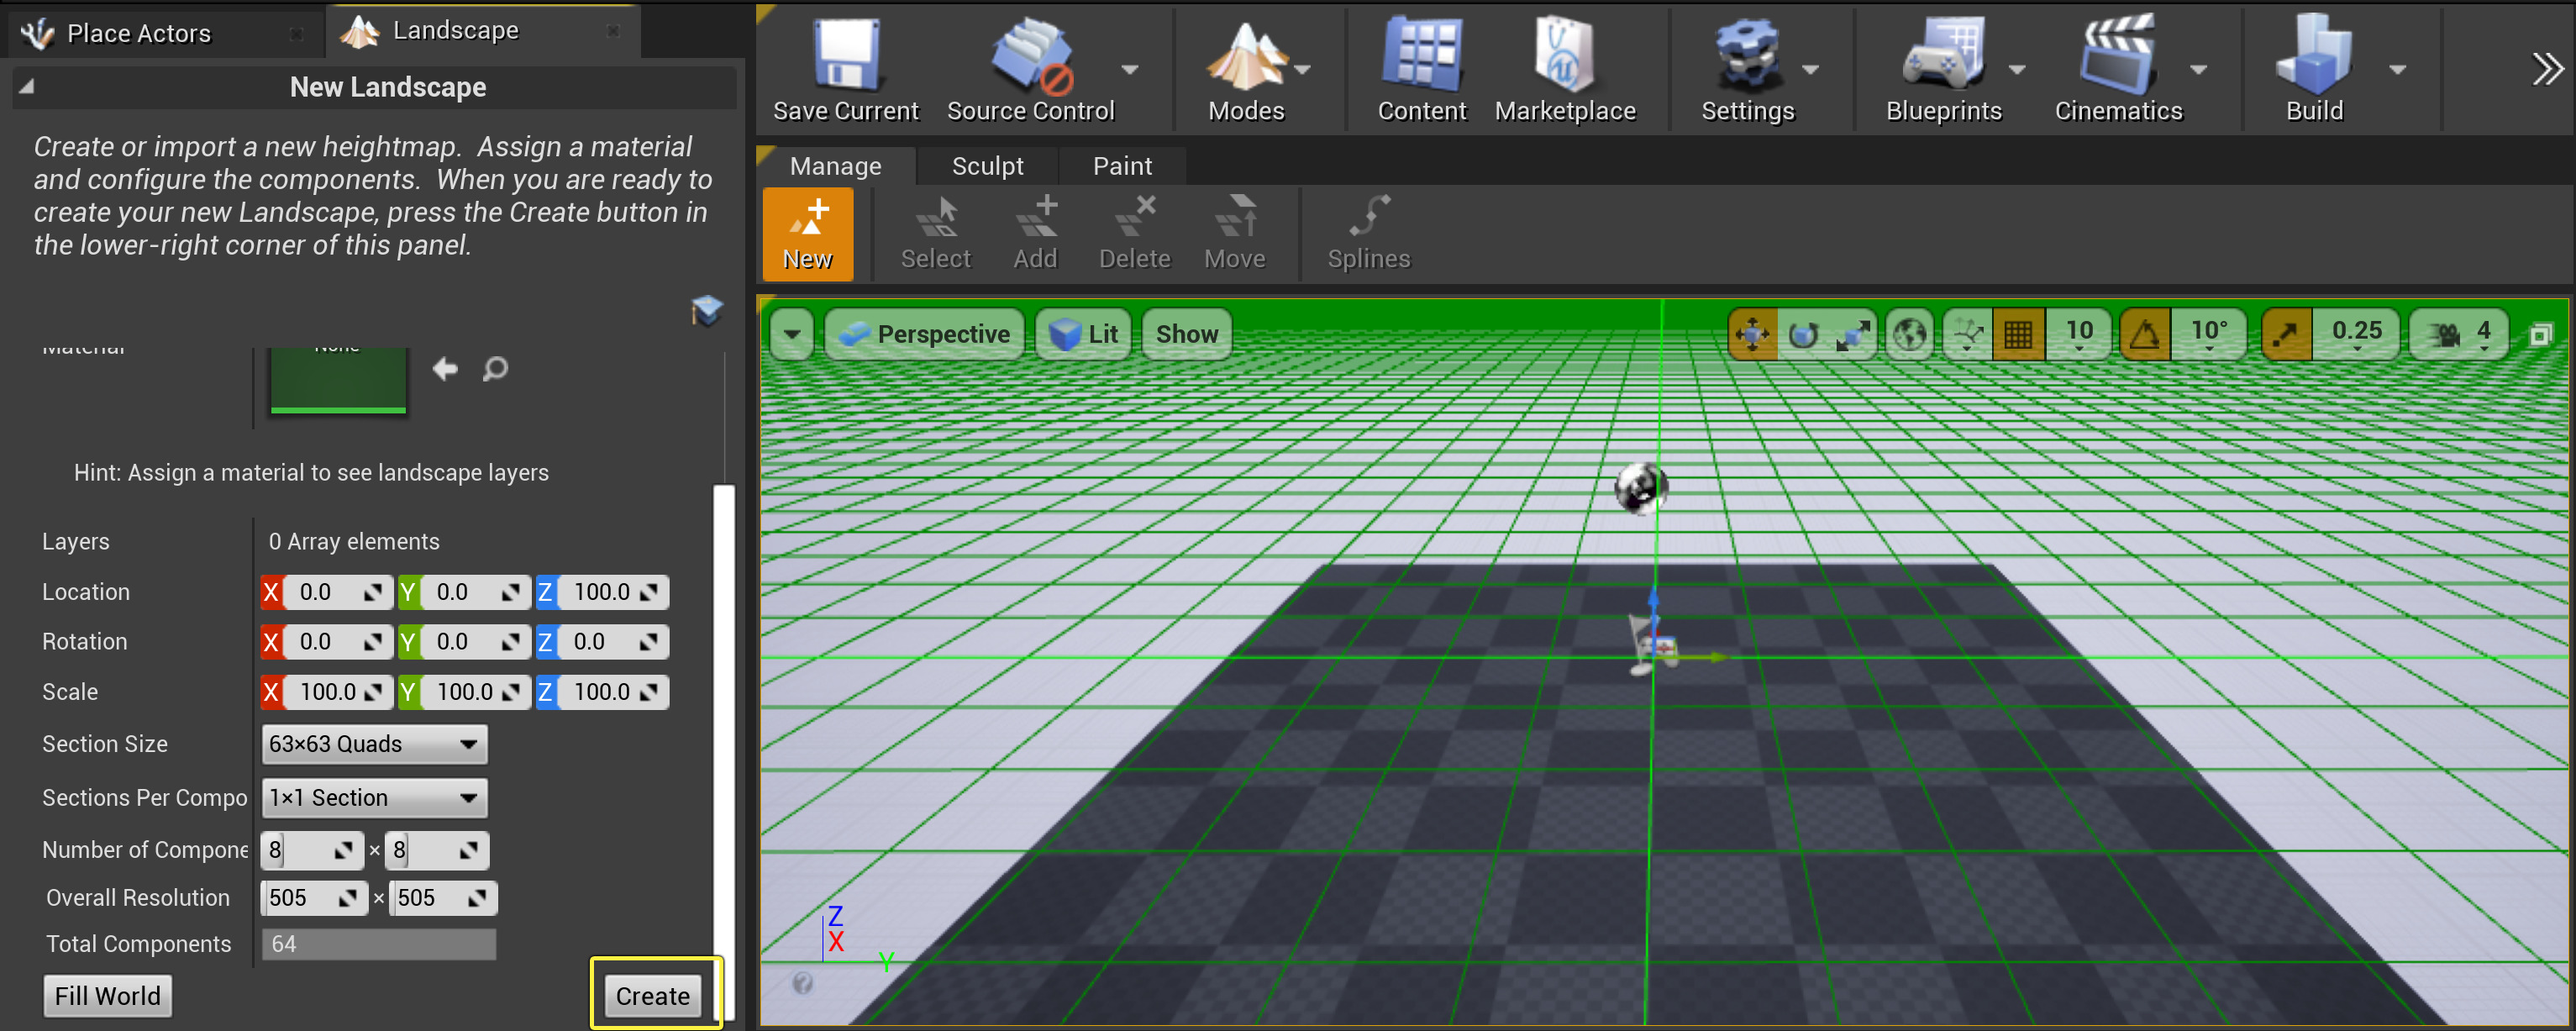Use selected asset arrow for material
The image size is (2576, 1031).
(x=445, y=370)
